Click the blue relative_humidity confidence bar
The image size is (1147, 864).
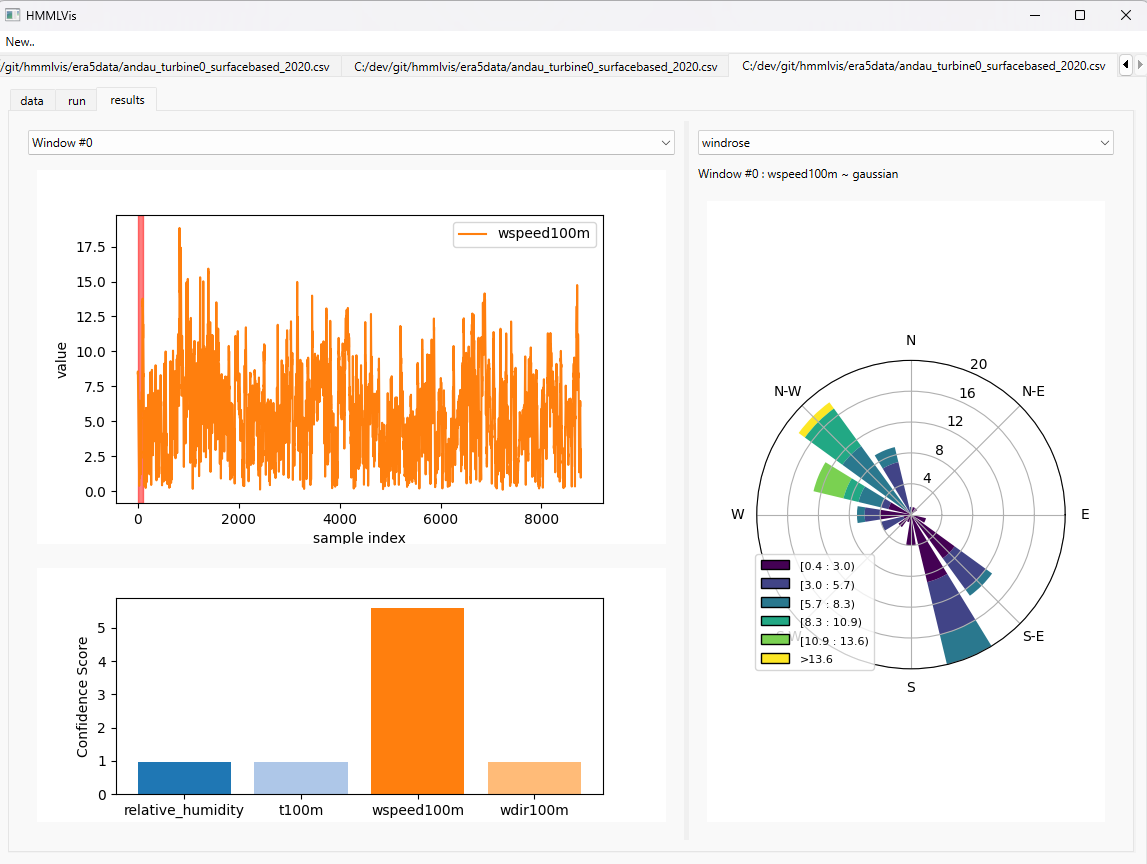point(184,778)
